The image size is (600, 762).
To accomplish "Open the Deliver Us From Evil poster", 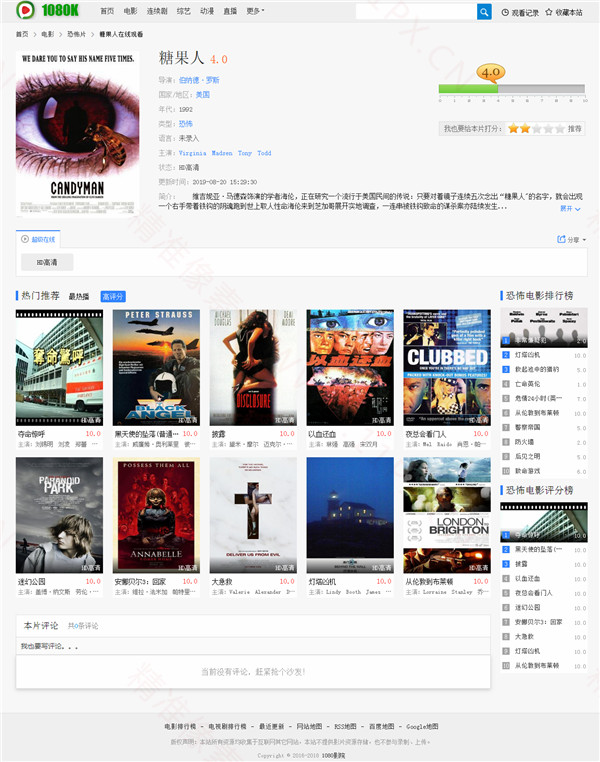I will tap(253, 515).
